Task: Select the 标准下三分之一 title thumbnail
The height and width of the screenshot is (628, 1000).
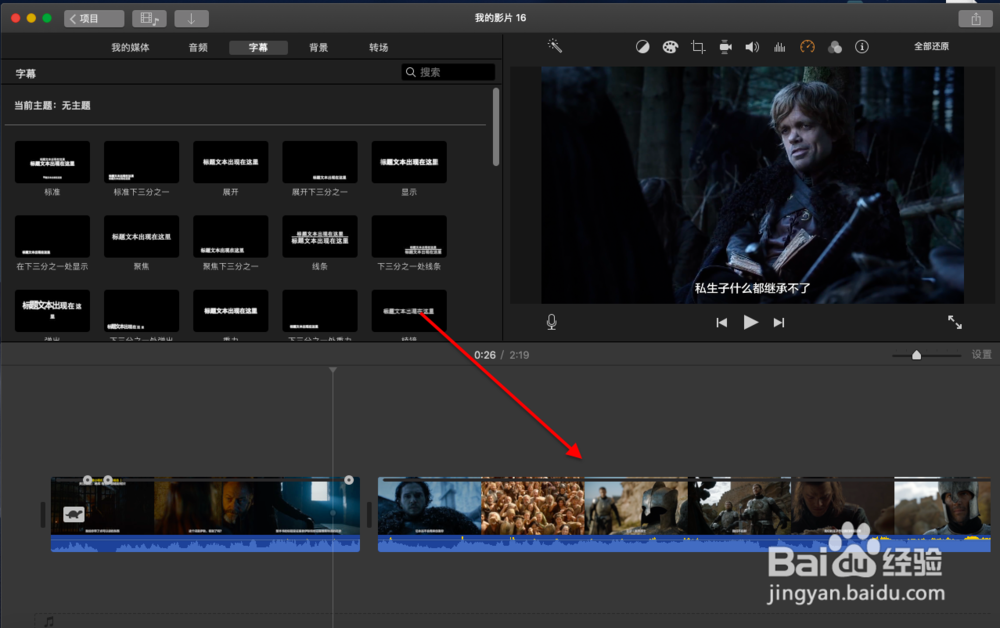Action: tap(142, 162)
